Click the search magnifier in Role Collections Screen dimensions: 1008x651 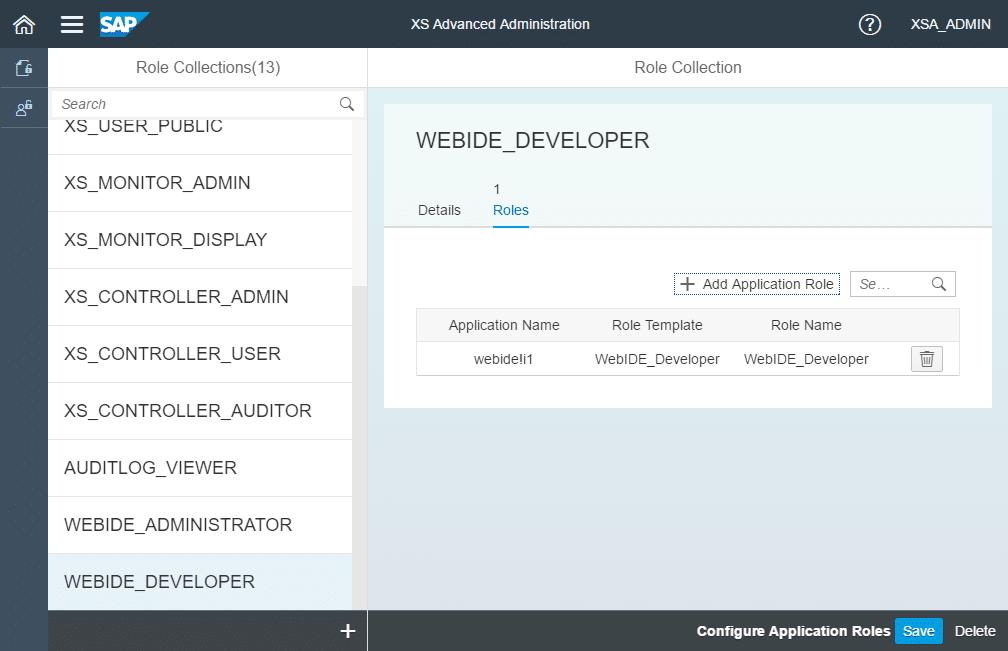[347, 104]
